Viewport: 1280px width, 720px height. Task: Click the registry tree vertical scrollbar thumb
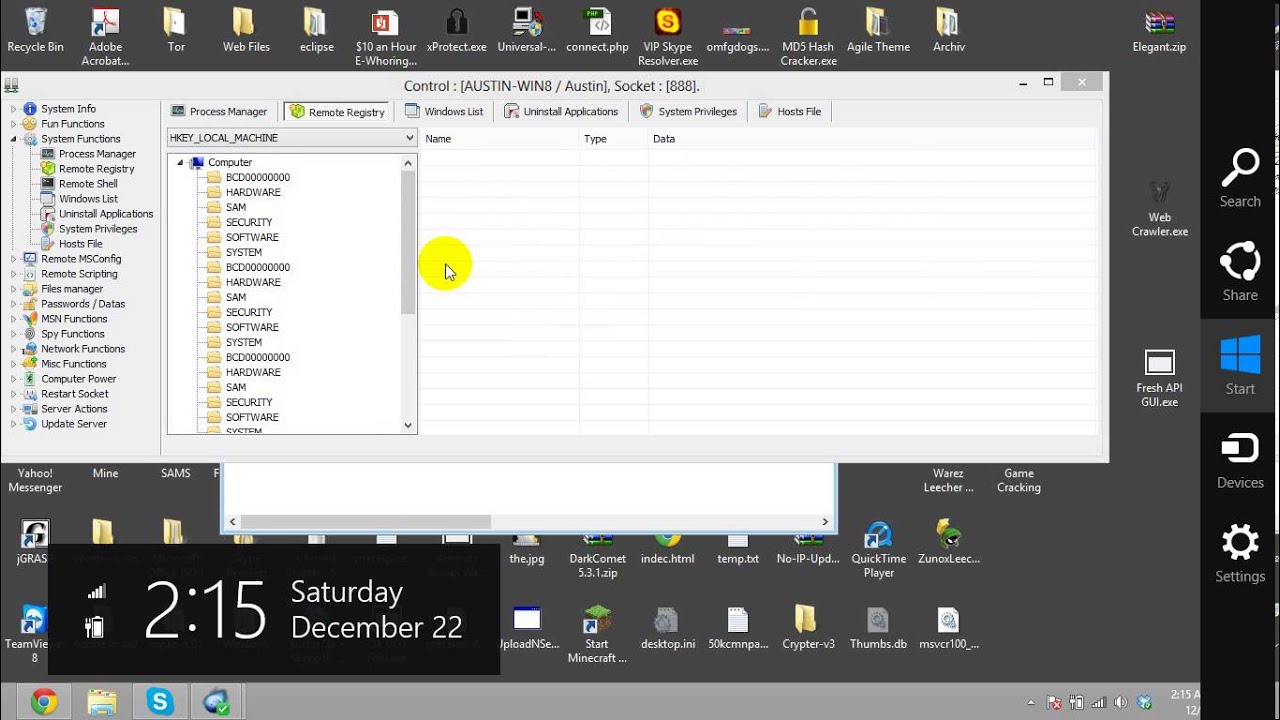tap(408, 243)
